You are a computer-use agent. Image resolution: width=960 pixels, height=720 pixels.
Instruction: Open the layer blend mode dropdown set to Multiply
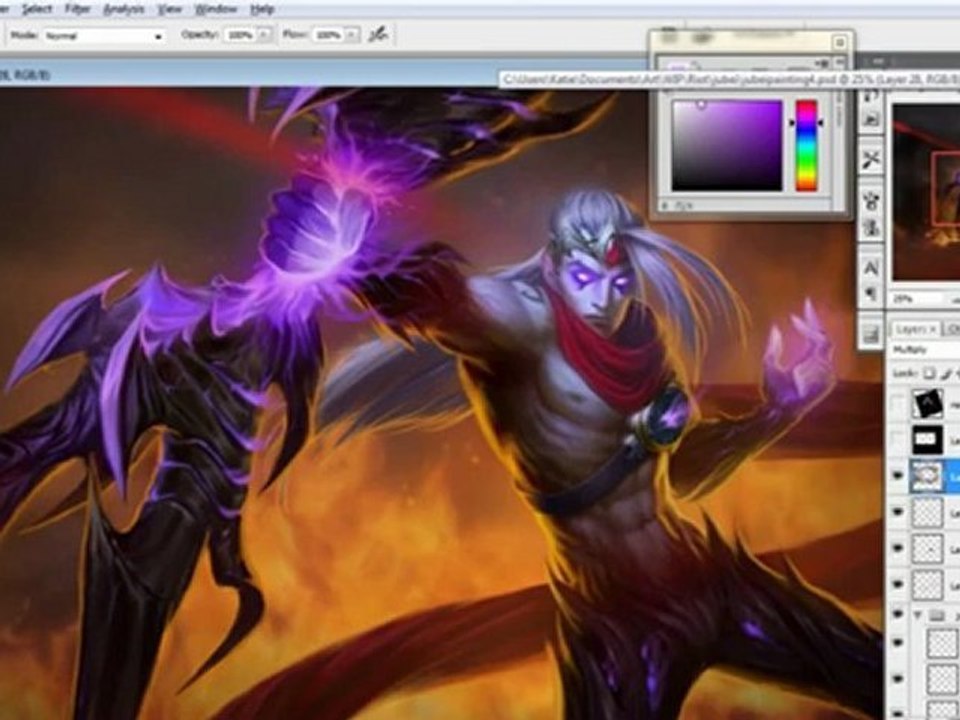tap(925, 350)
